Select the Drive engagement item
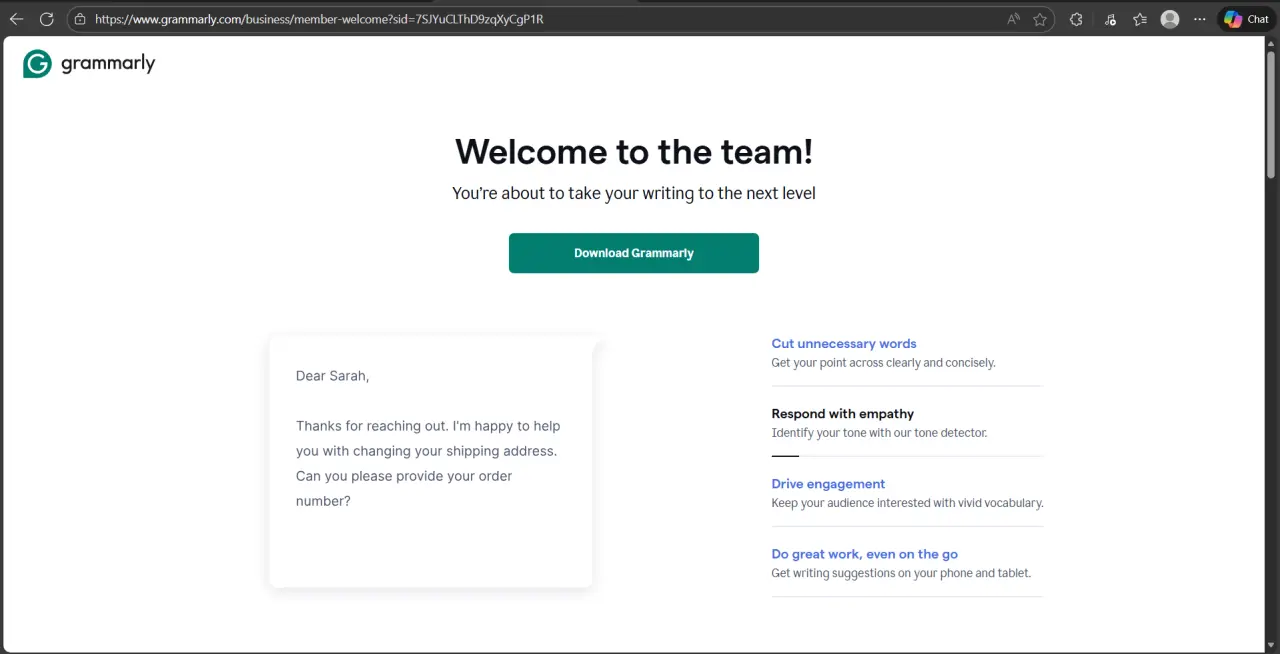 828,483
